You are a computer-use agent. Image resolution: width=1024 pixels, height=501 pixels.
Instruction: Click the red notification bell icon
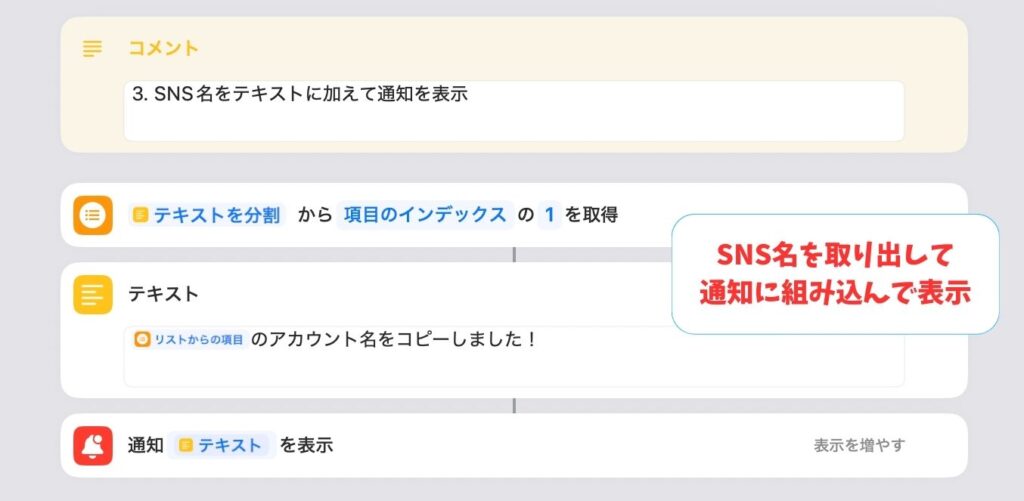(x=93, y=445)
